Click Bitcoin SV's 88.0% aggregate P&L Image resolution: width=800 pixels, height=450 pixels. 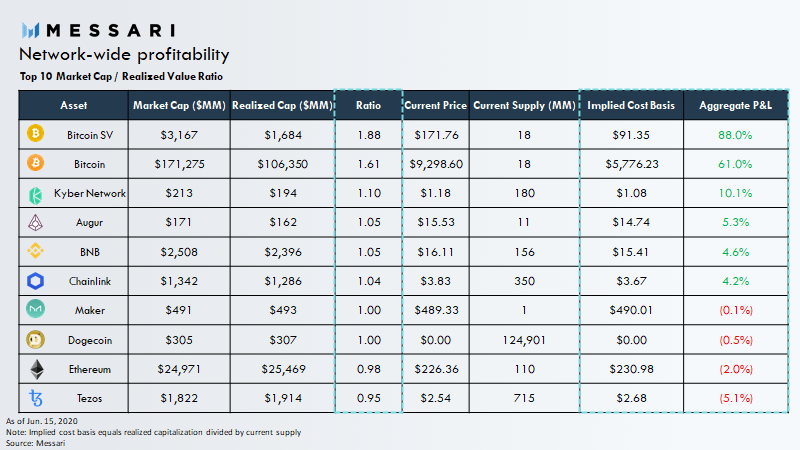click(736, 134)
